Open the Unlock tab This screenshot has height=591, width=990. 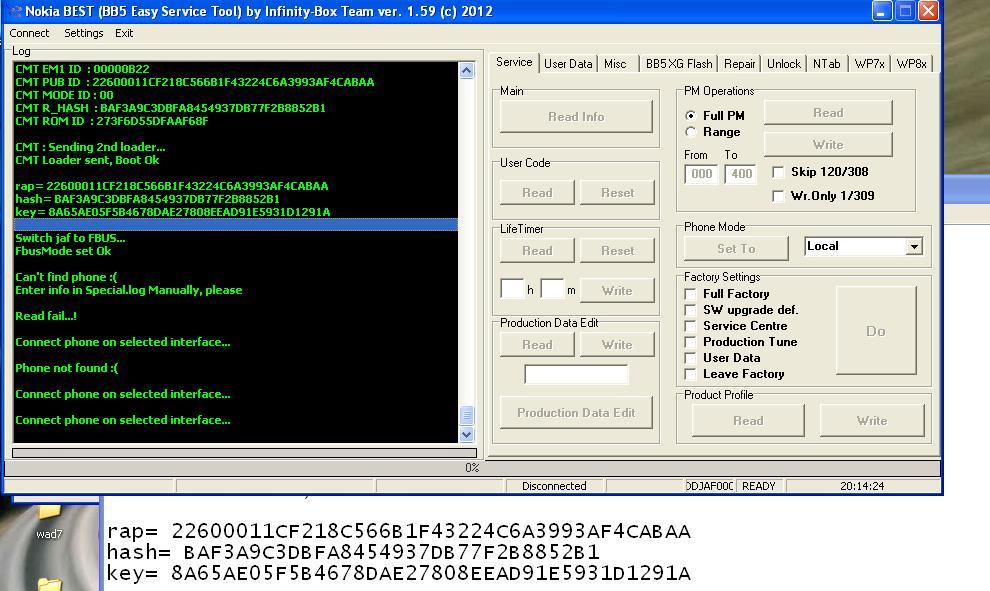coord(784,64)
